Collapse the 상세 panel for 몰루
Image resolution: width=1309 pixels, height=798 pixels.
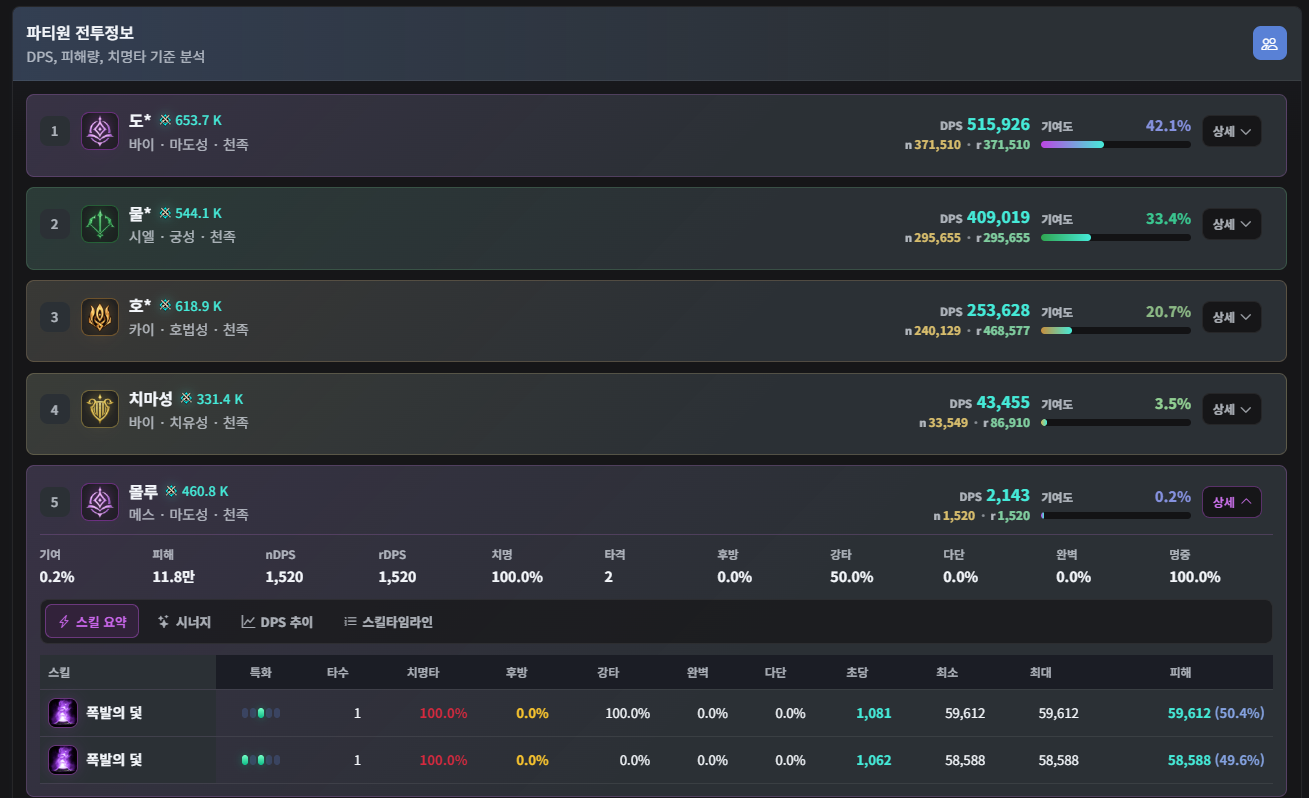[1231, 502]
